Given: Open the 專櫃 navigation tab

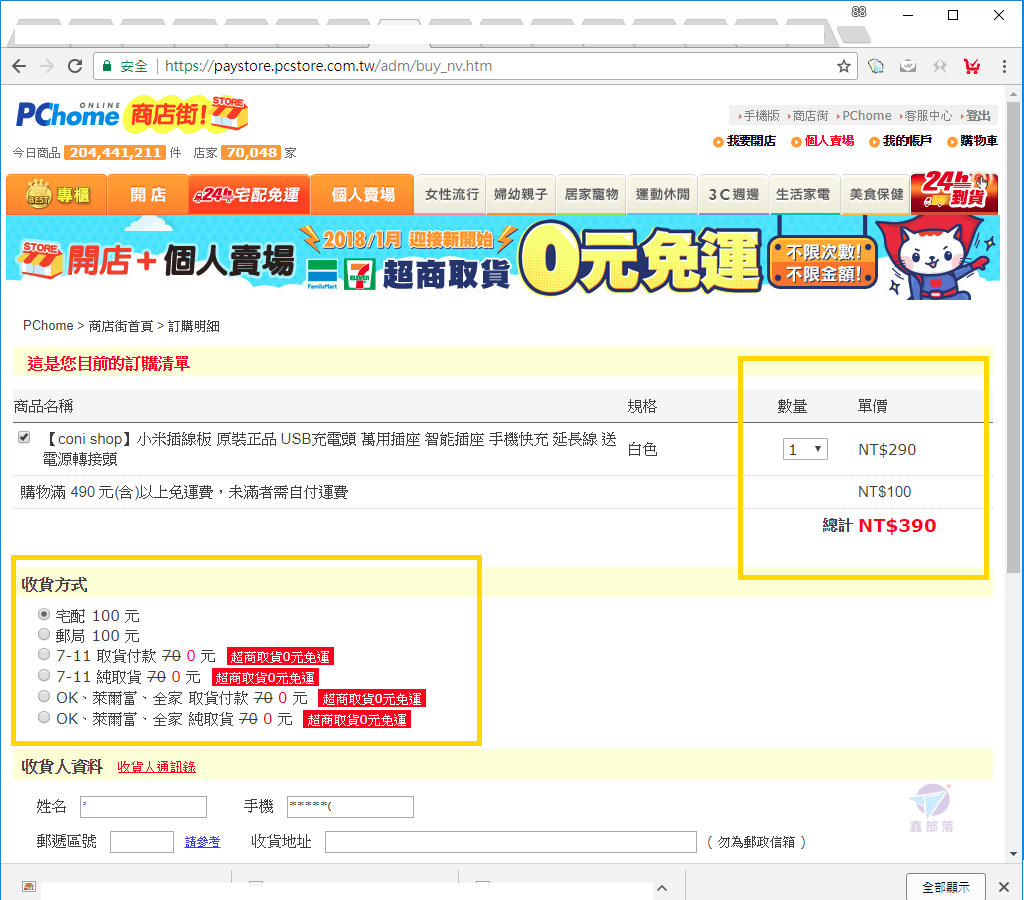Looking at the screenshot, I should coord(57,195).
